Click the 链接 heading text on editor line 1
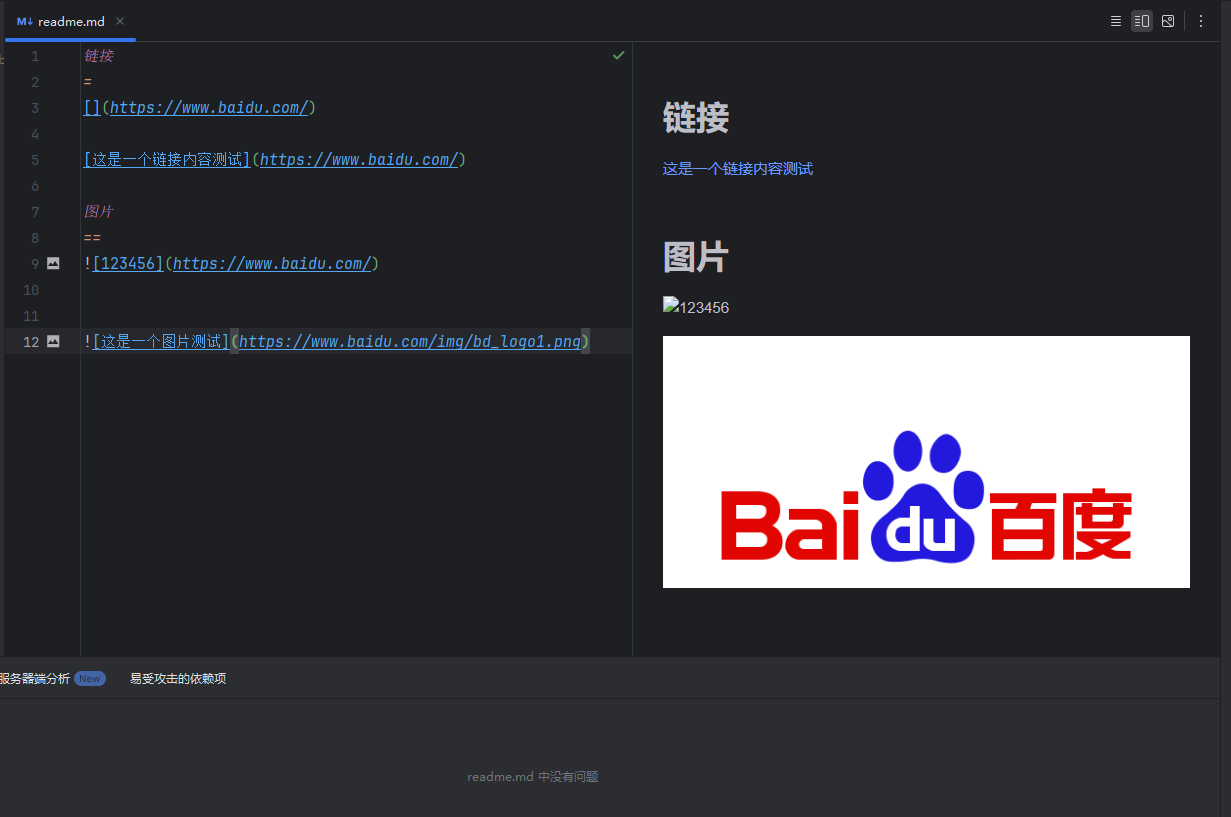The width and height of the screenshot is (1231, 817). click(99, 56)
